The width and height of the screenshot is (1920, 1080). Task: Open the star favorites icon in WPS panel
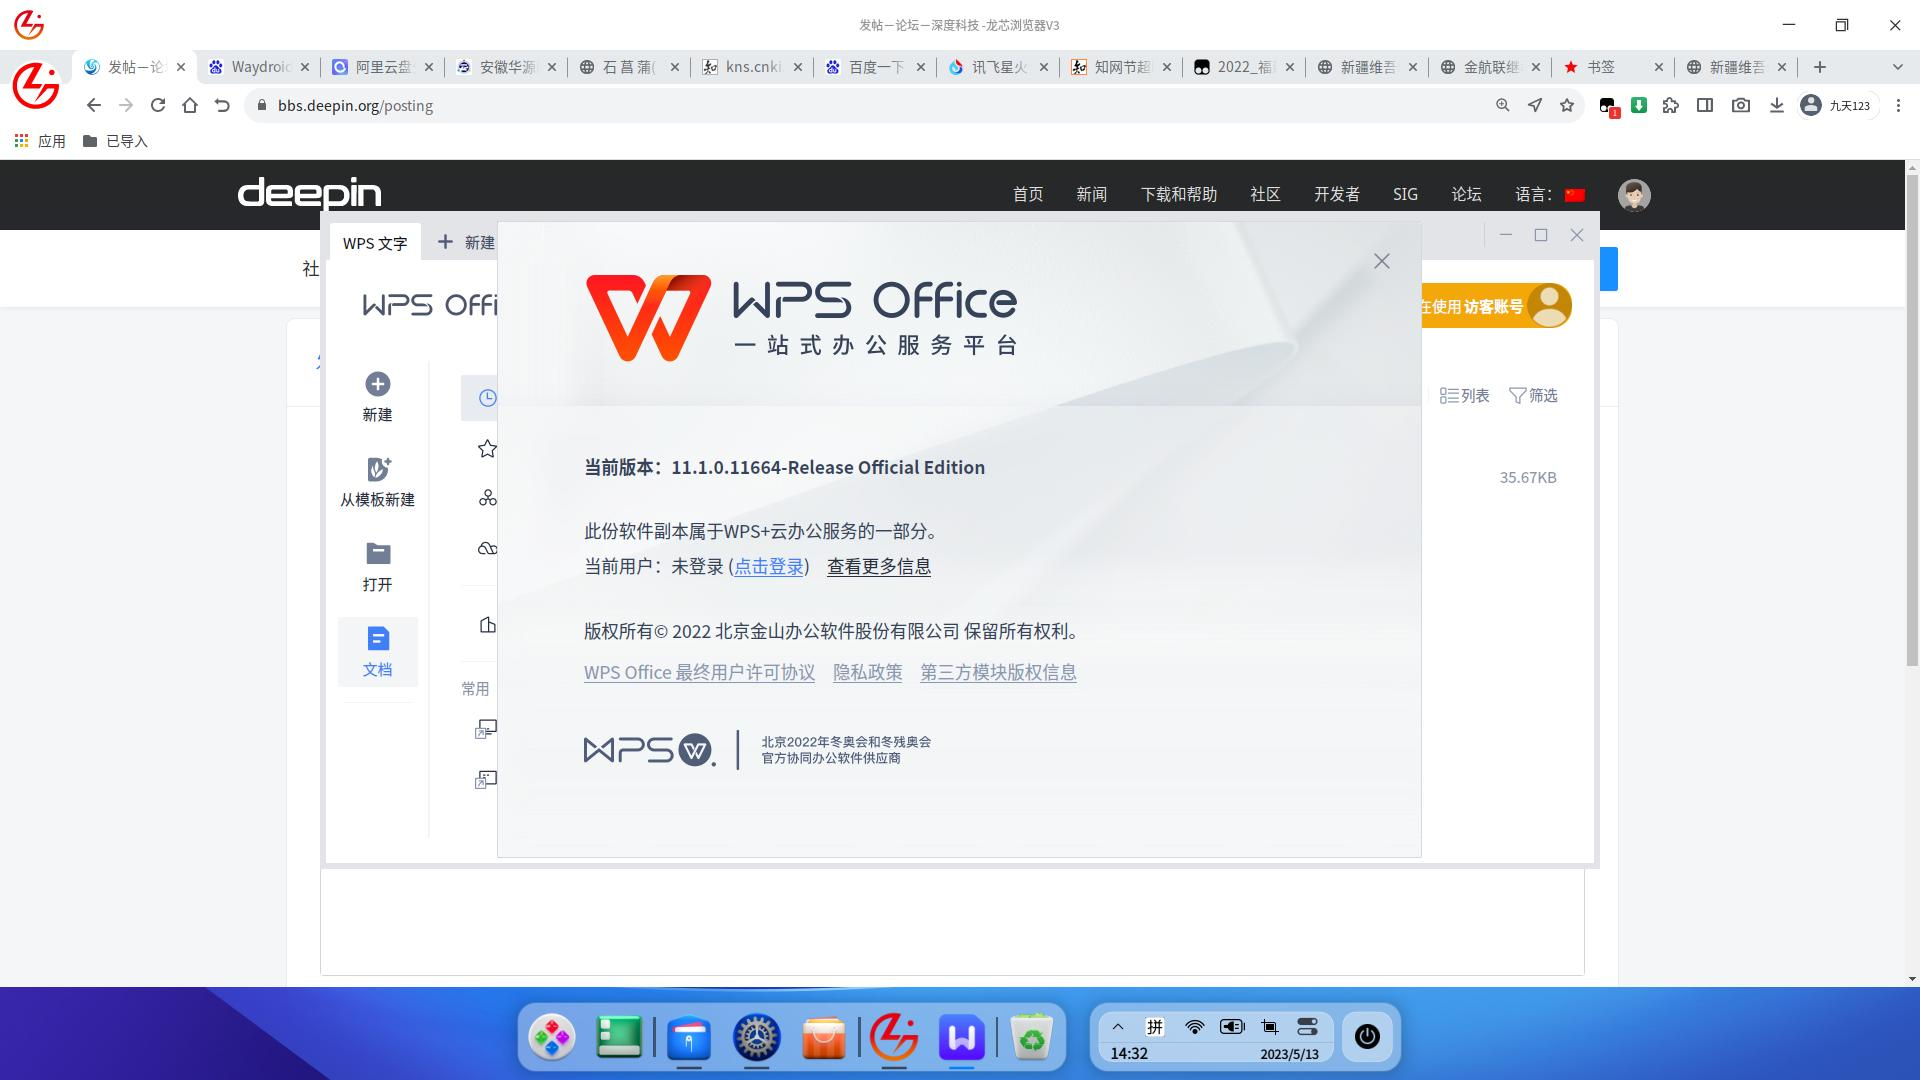(487, 448)
